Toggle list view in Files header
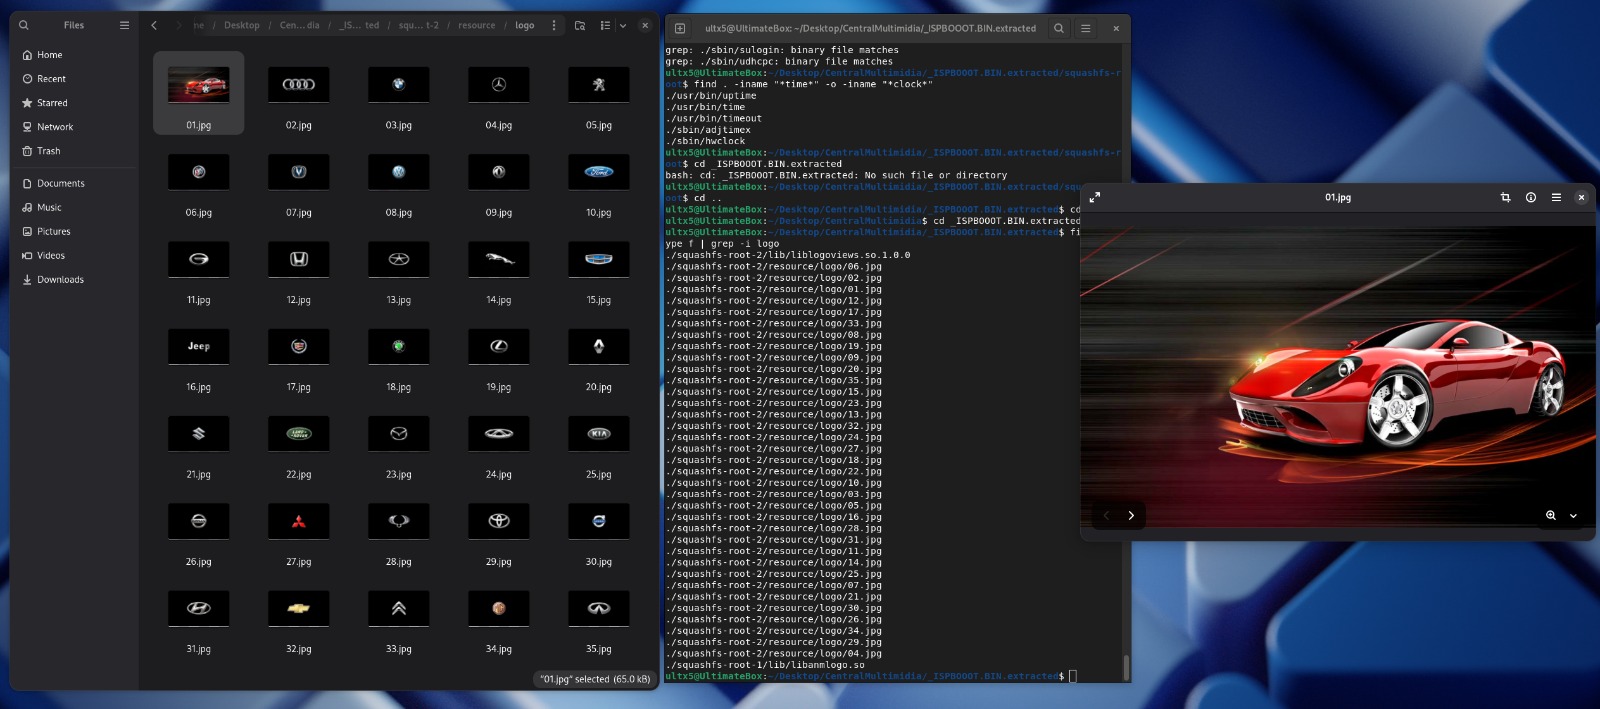Viewport: 1600px width, 709px height. point(605,25)
